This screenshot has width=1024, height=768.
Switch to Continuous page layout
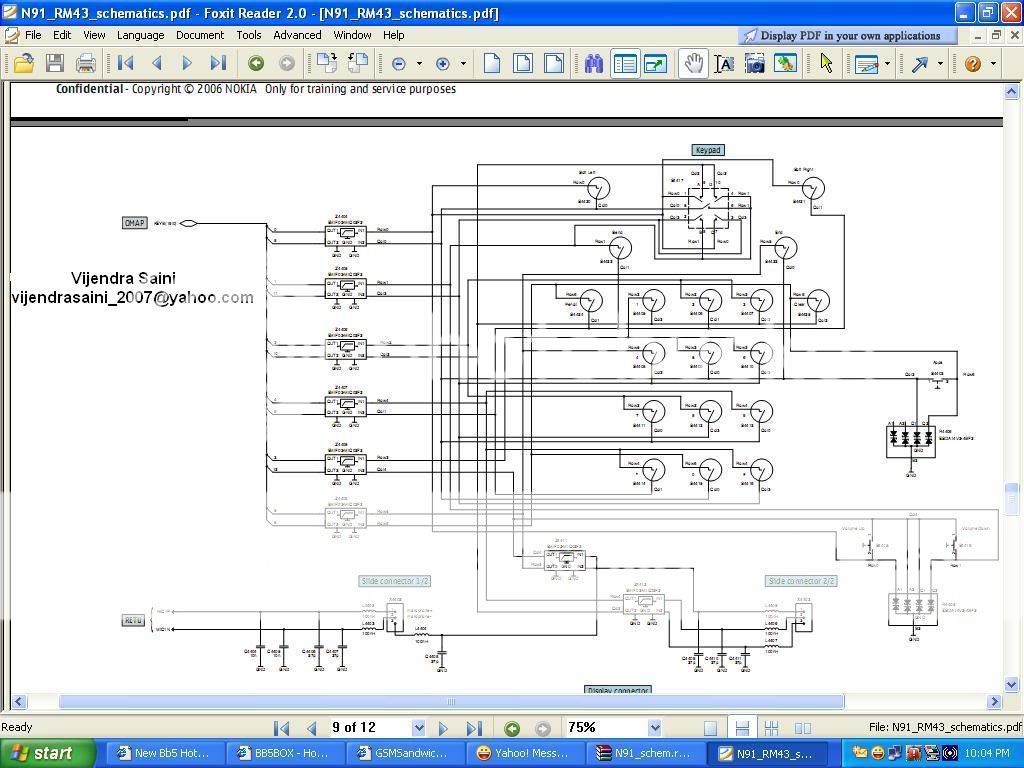(742, 728)
